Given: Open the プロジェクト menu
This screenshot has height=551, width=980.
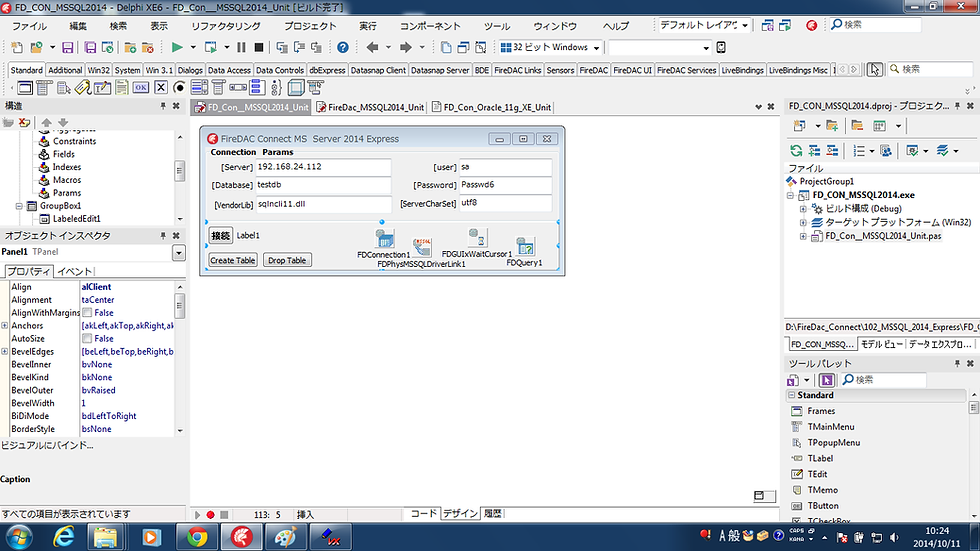Looking at the screenshot, I should point(310,26).
